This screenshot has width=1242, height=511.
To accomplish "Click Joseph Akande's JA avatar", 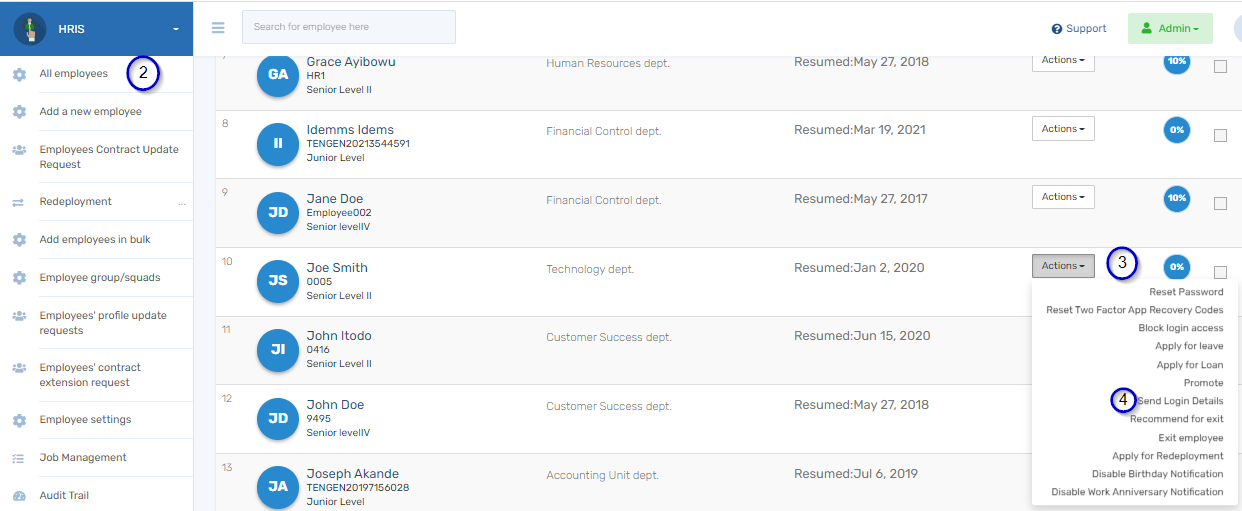I will click(x=278, y=486).
